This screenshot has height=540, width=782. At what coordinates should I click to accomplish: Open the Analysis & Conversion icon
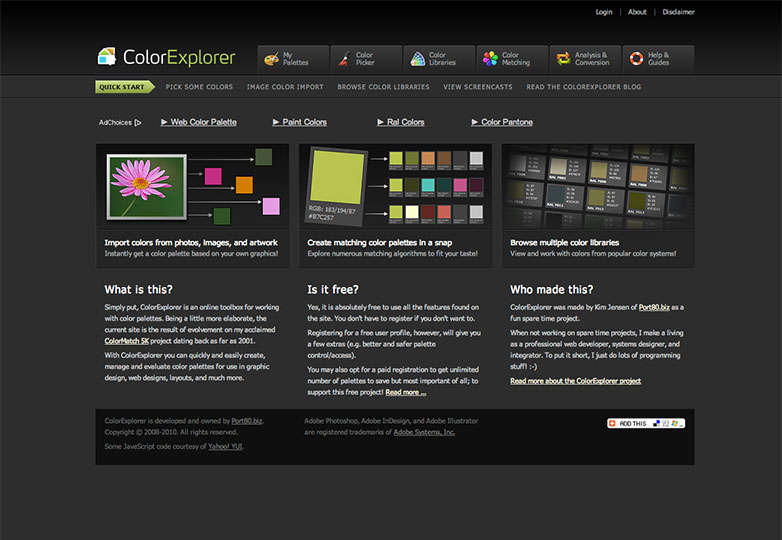[x=563, y=59]
